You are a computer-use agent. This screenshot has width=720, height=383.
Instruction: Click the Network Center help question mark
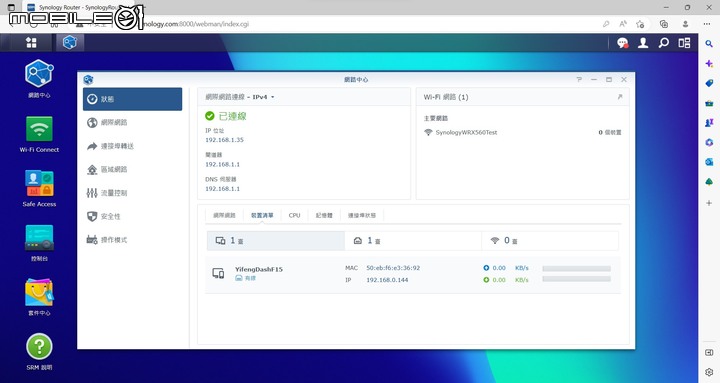tap(579, 79)
